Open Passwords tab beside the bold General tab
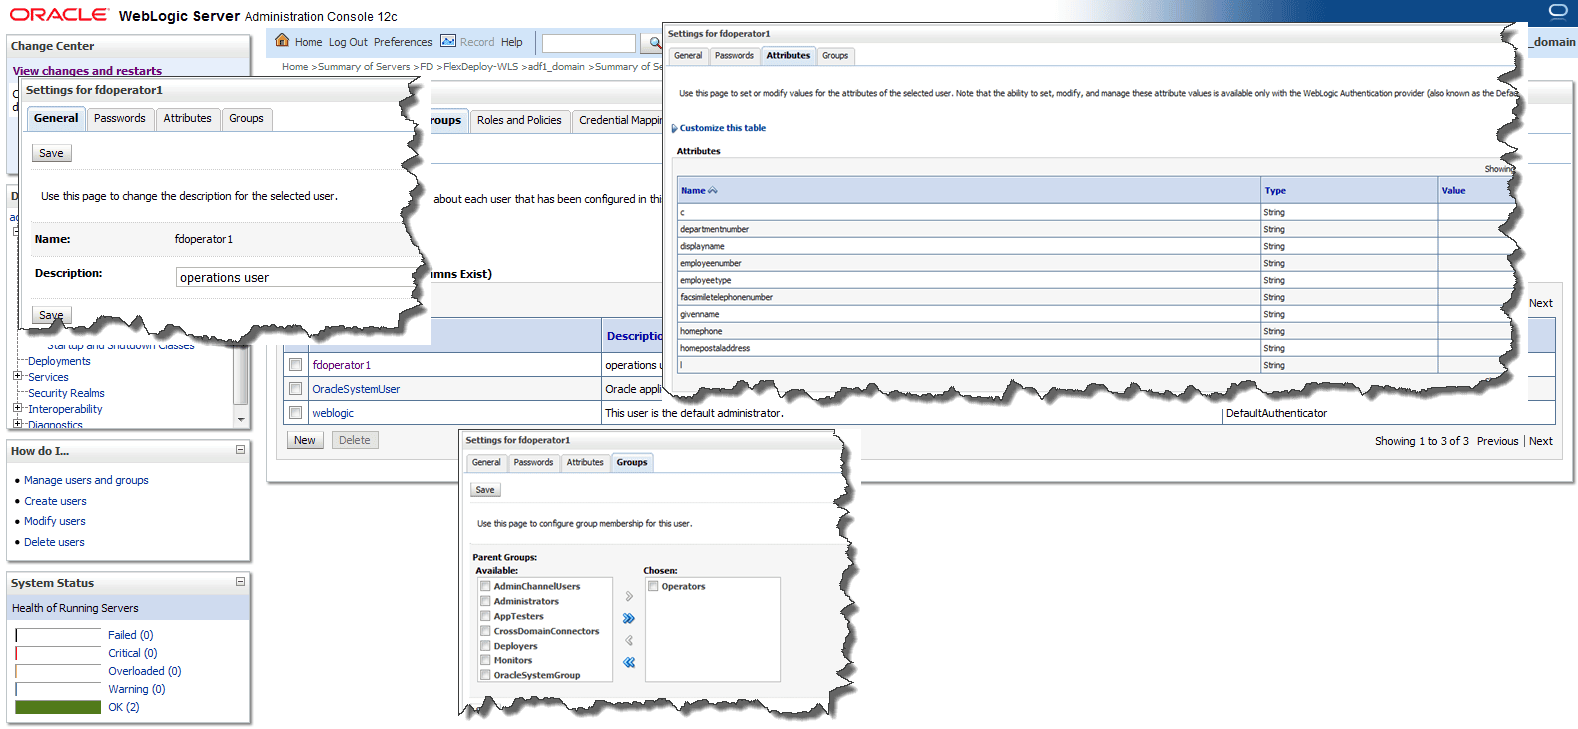This screenshot has height=729, width=1578. click(x=120, y=118)
